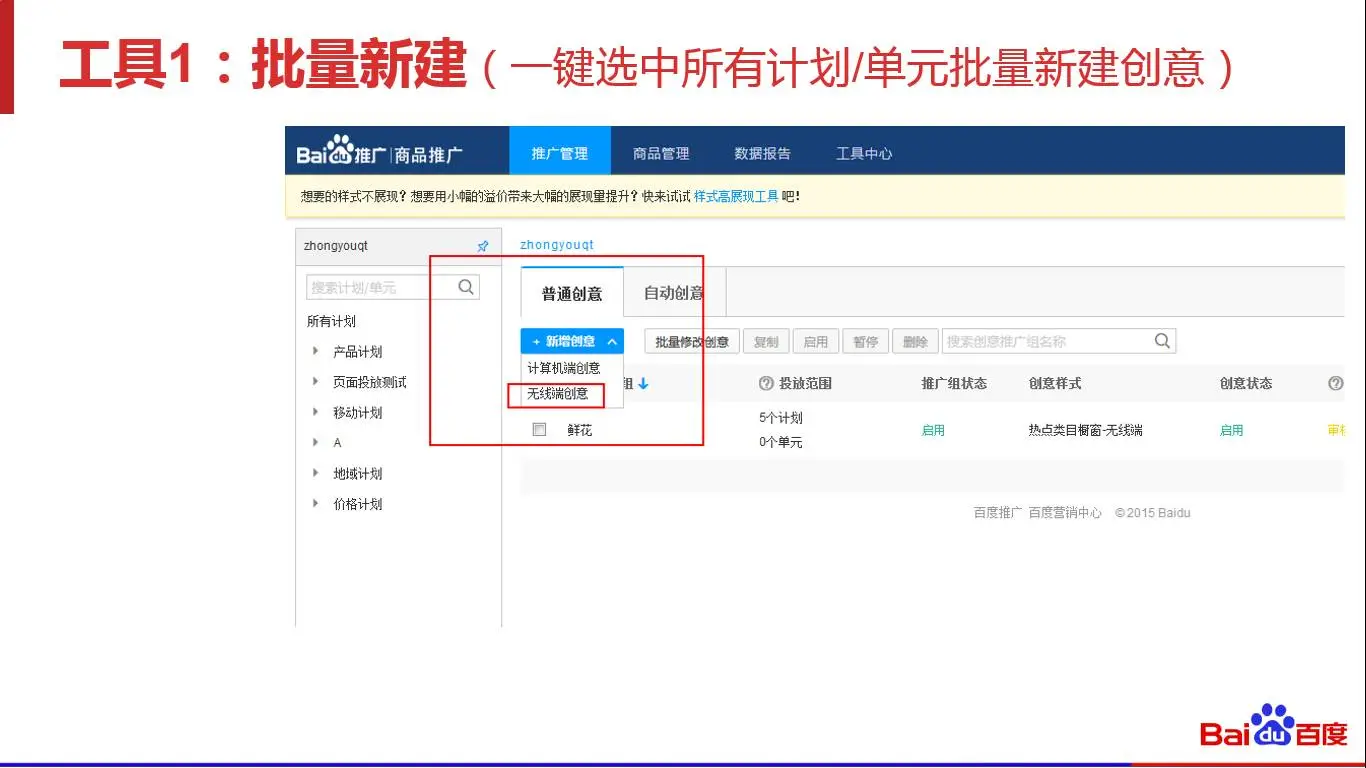The height and width of the screenshot is (768, 1366).
Task: Choose 无线端创意 from dropdown menu
Action: click(x=558, y=394)
